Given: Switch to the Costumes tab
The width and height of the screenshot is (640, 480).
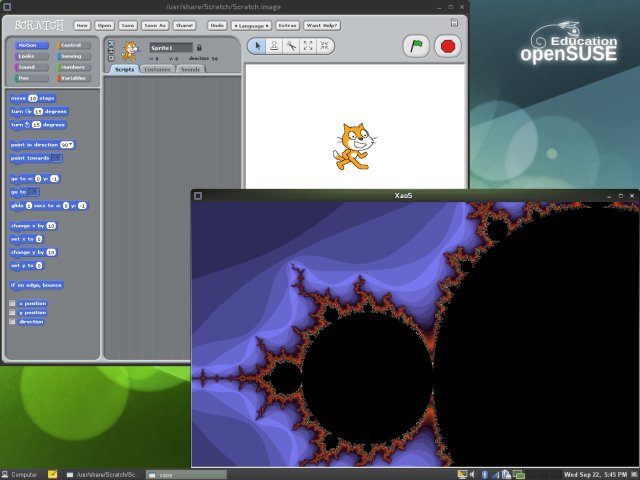Looking at the screenshot, I should 157,69.
